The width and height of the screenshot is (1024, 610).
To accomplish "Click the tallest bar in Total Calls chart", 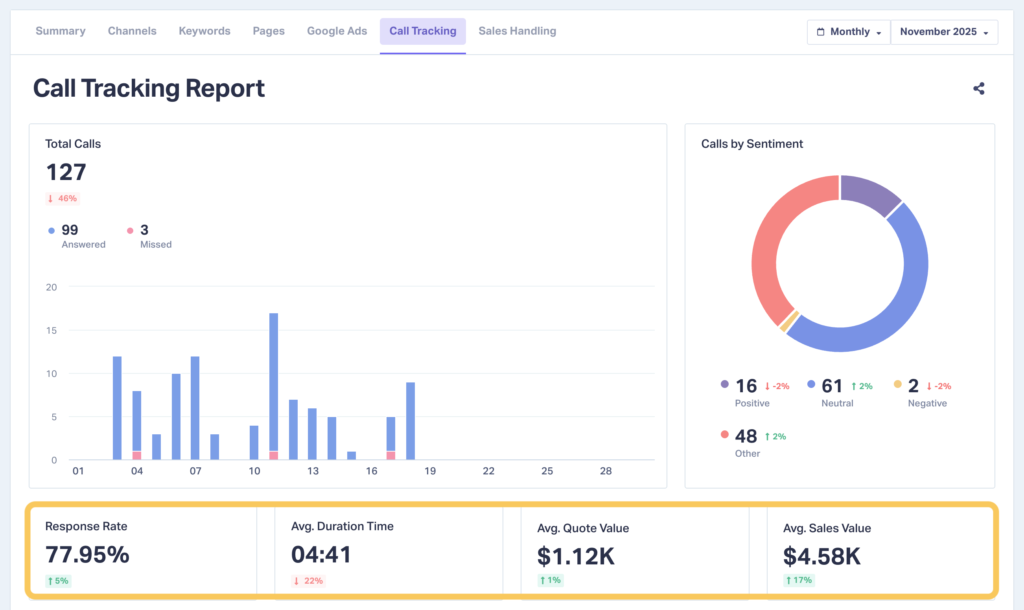I will click(x=272, y=385).
